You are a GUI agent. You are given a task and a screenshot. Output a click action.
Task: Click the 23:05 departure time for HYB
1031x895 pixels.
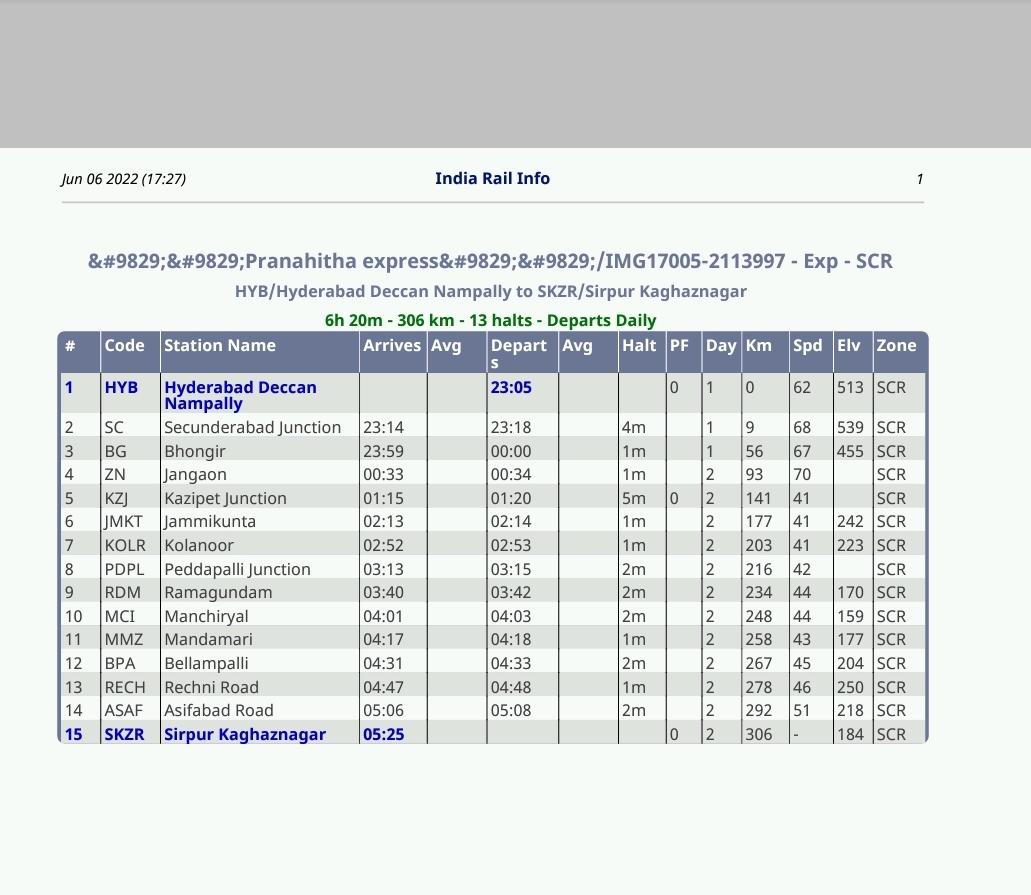pos(511,387)
